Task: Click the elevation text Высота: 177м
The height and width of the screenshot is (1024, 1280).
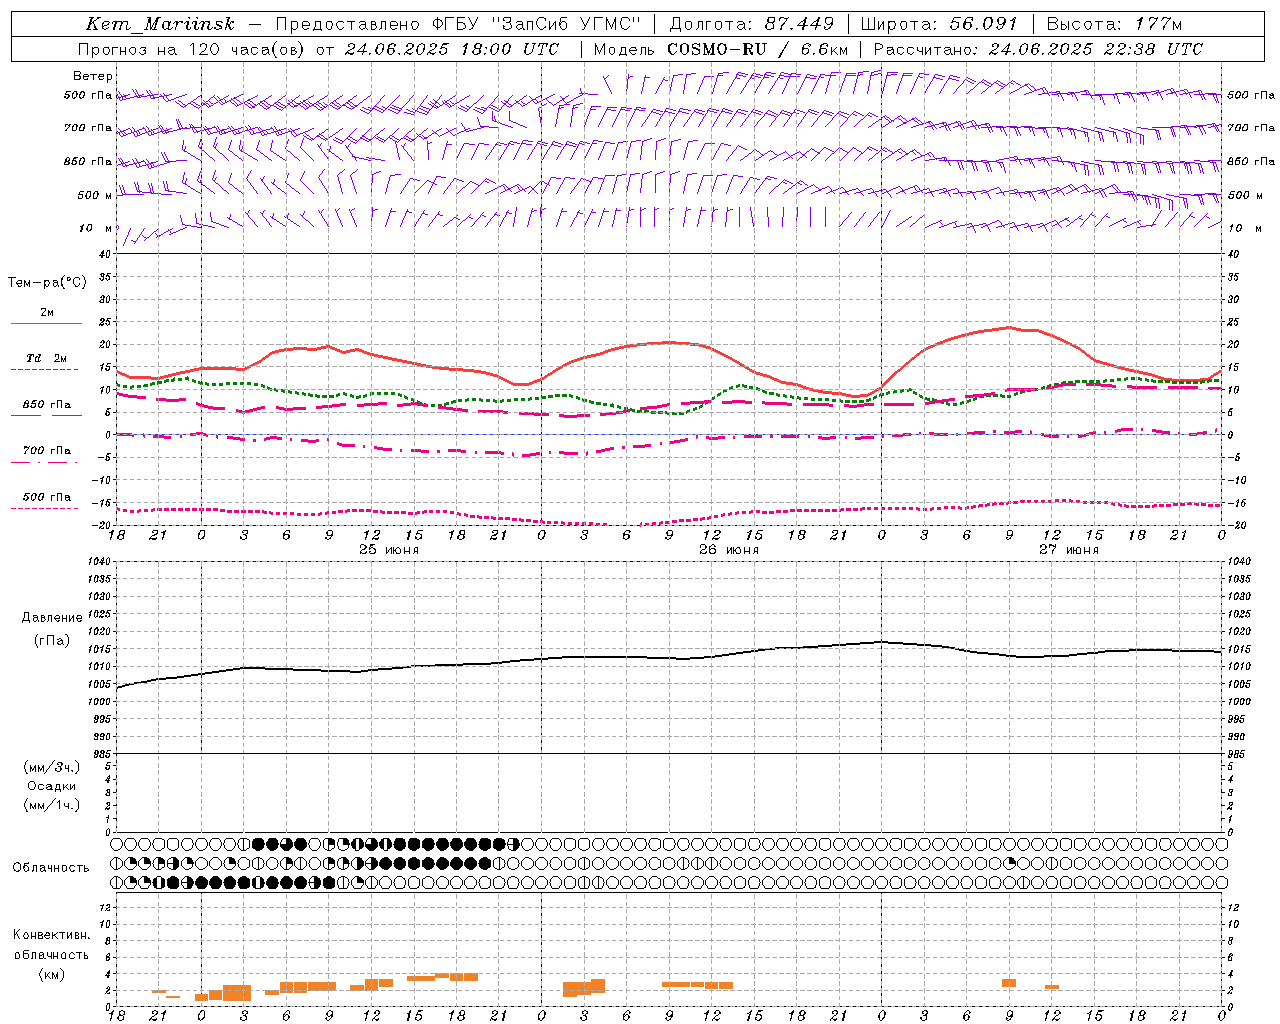Action: (1114, 24)
